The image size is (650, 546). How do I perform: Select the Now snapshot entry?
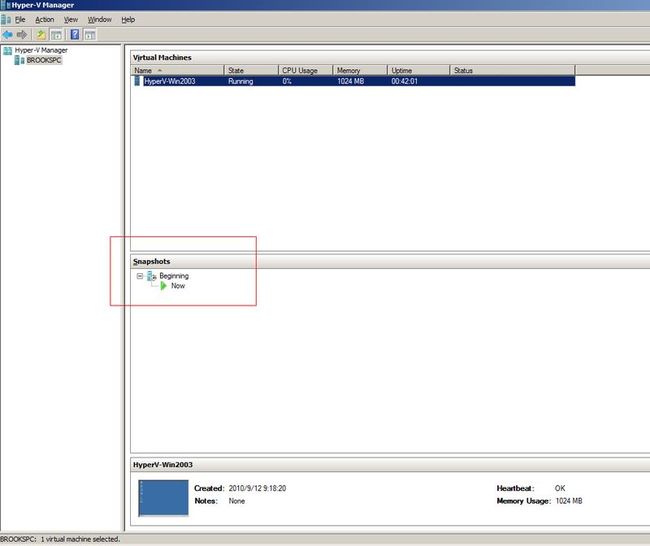click(x=178, y=286)
